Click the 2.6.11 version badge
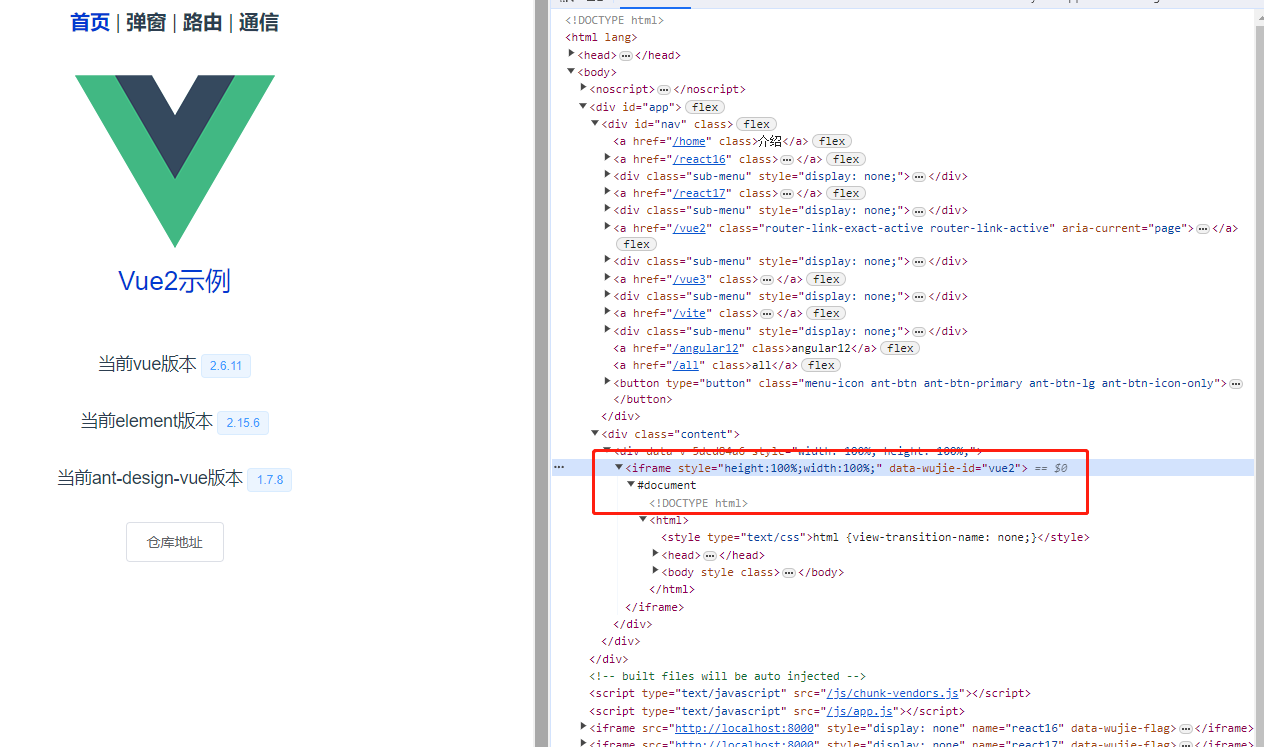 [225, 365]
